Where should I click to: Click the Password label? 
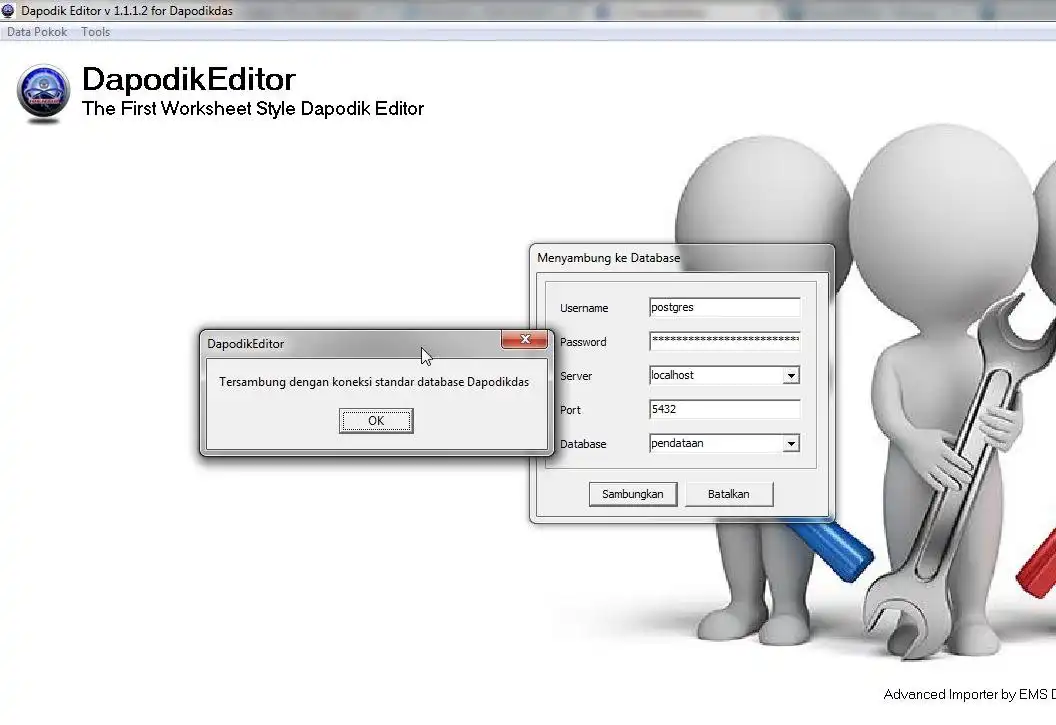point(583,342)
